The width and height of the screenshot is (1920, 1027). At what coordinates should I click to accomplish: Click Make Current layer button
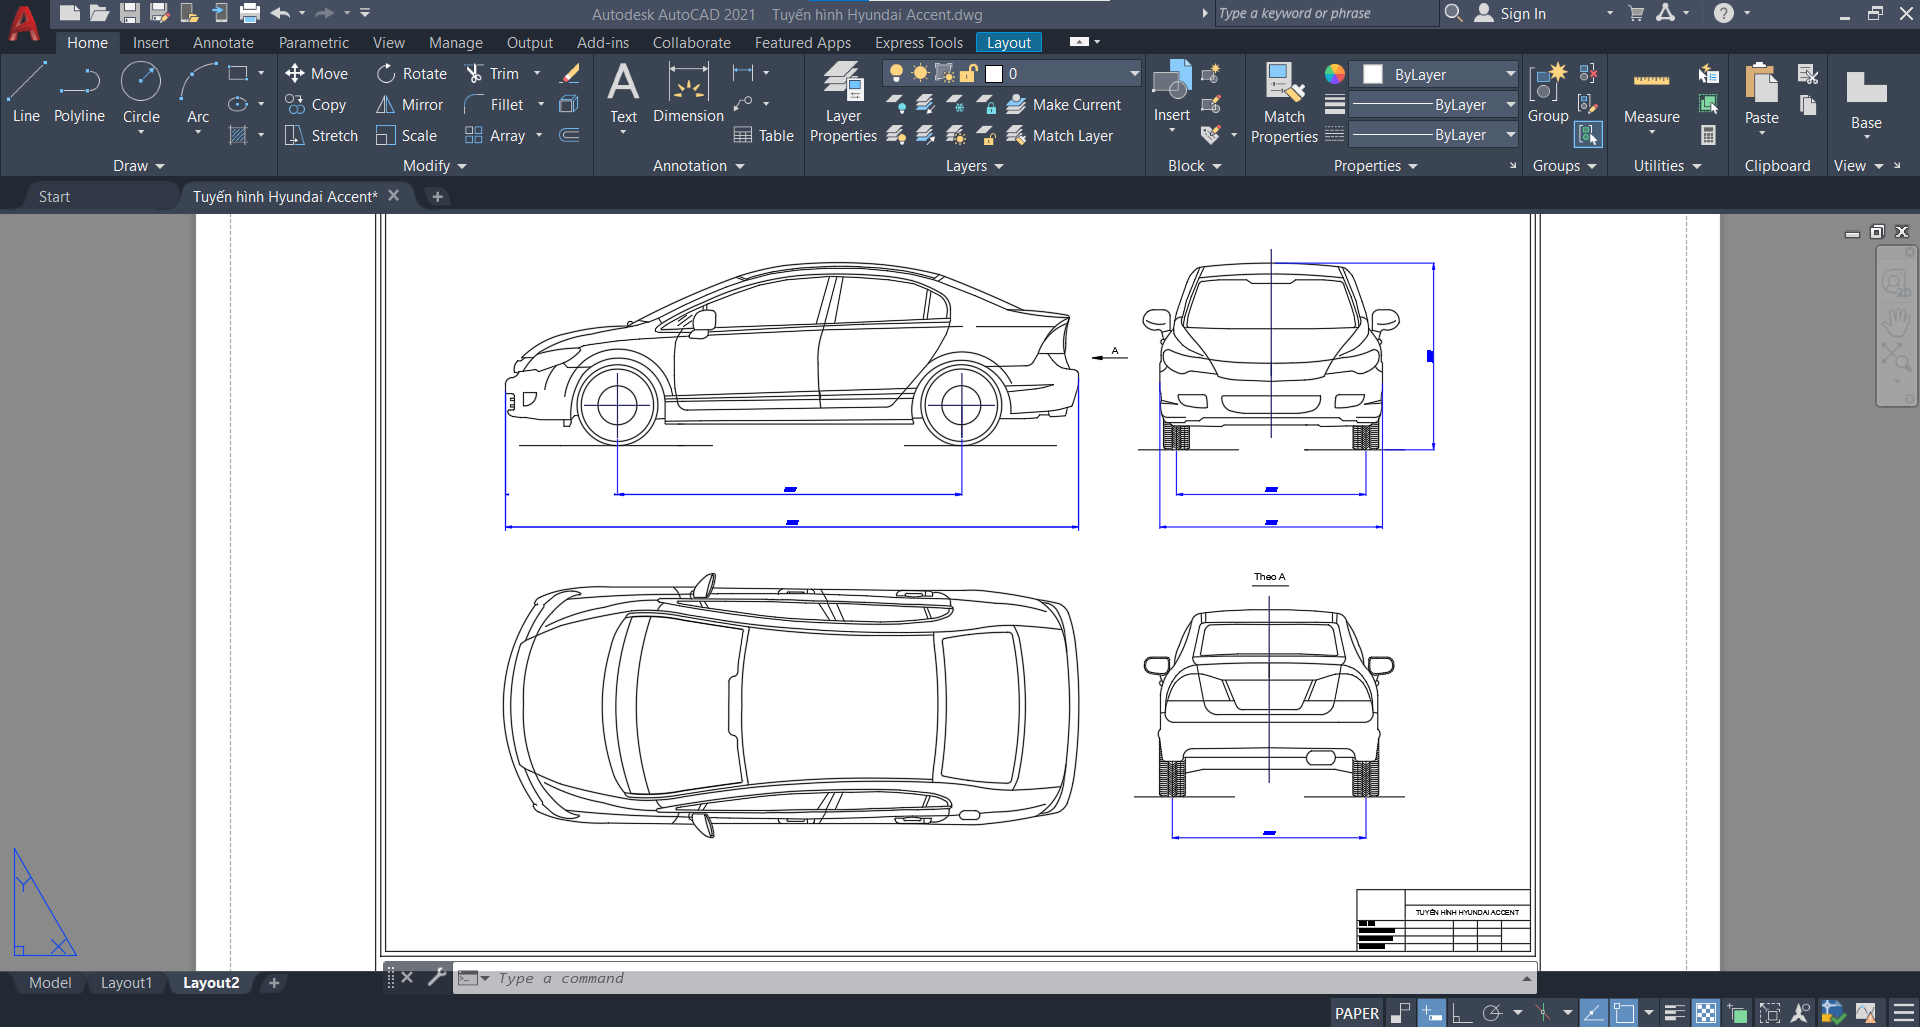coord(1064,105)
